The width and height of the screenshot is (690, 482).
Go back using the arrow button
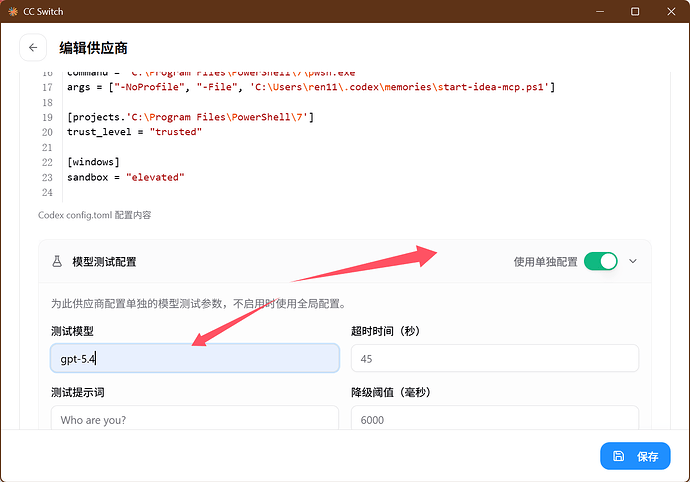[x=33, y=48]
